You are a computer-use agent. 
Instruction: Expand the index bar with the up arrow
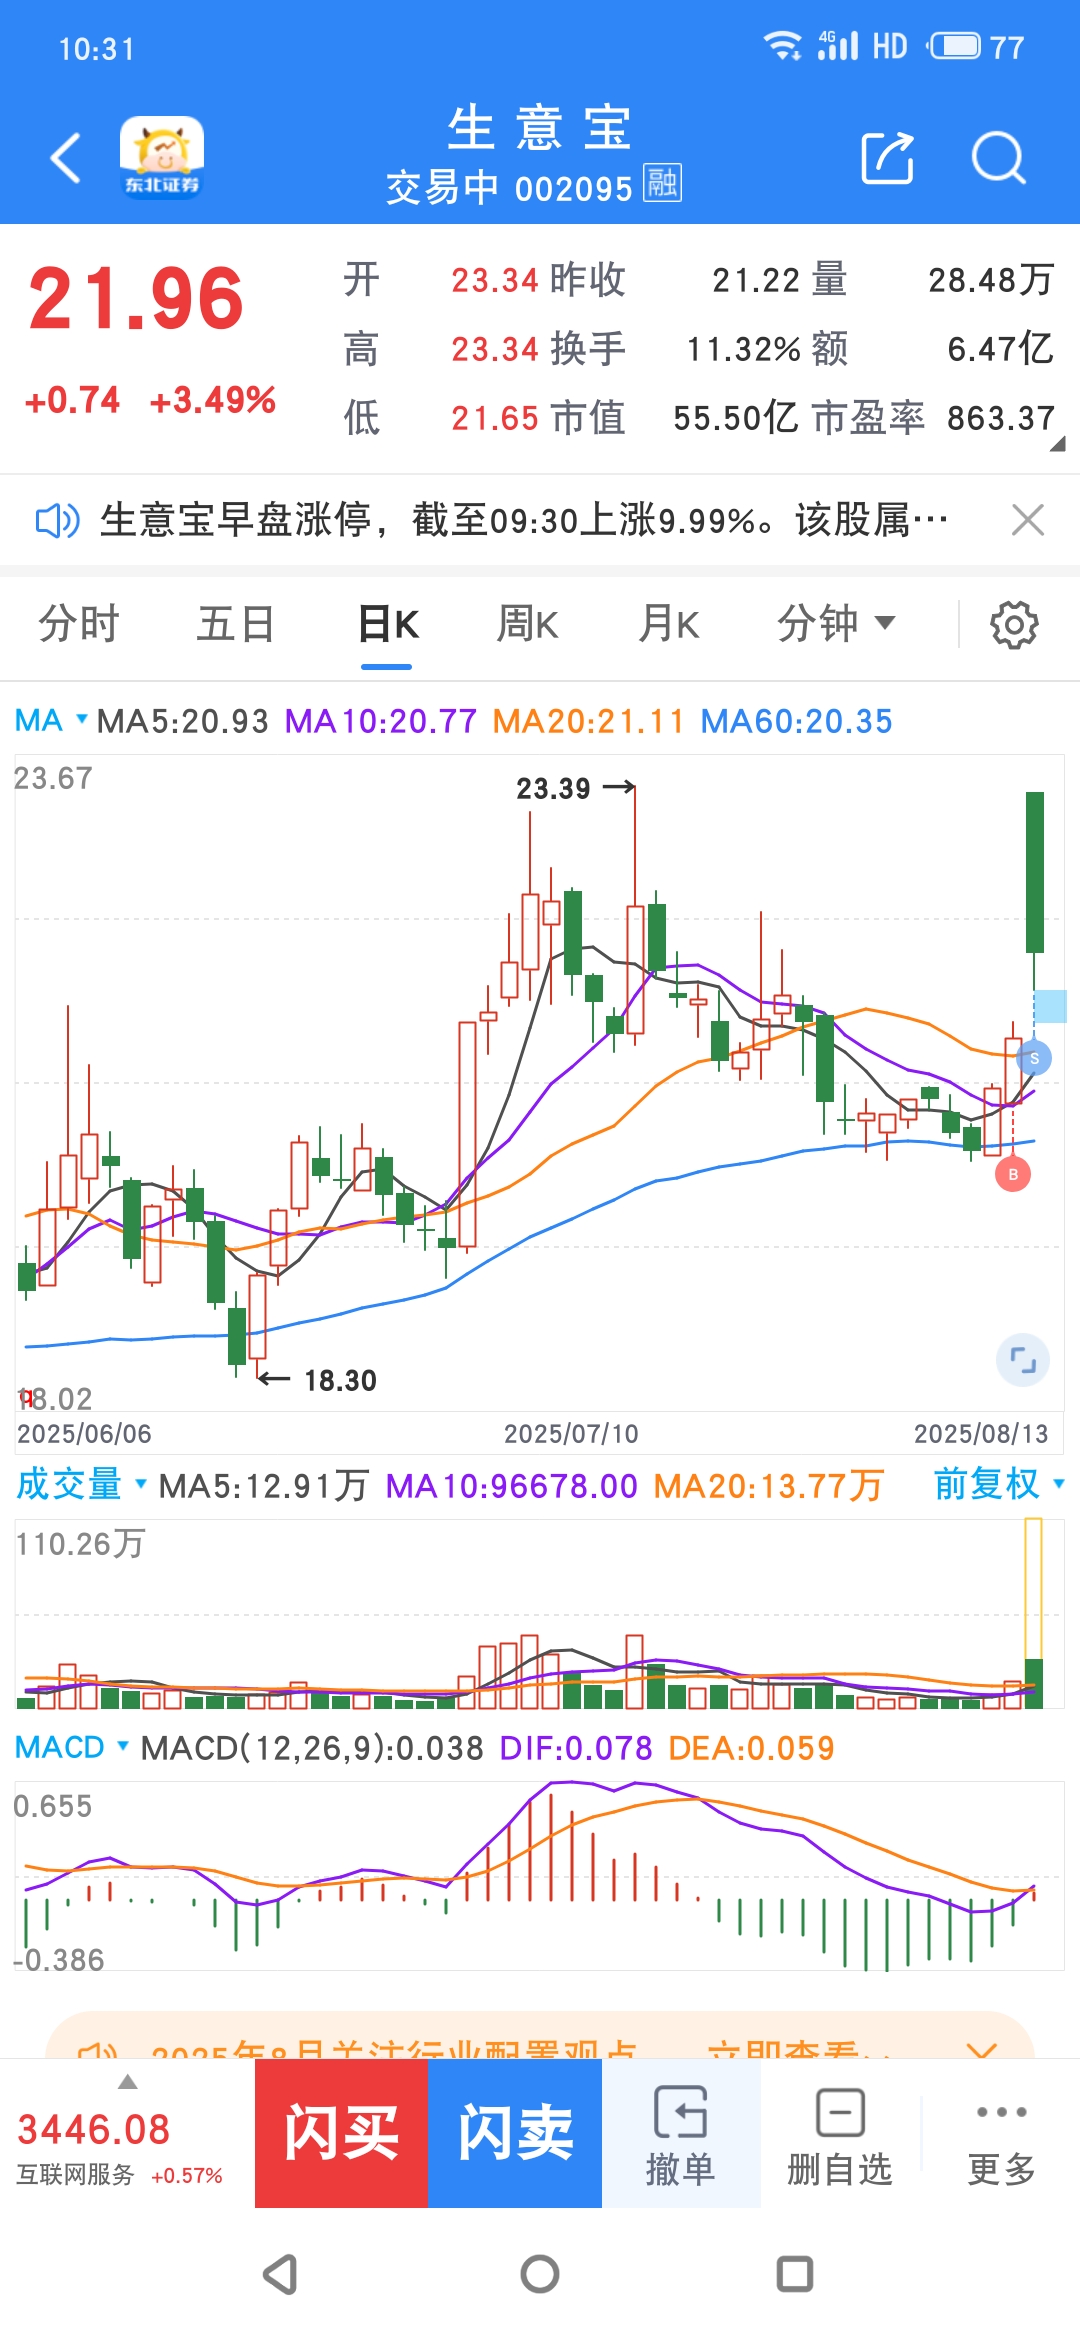coord(127,2082)
